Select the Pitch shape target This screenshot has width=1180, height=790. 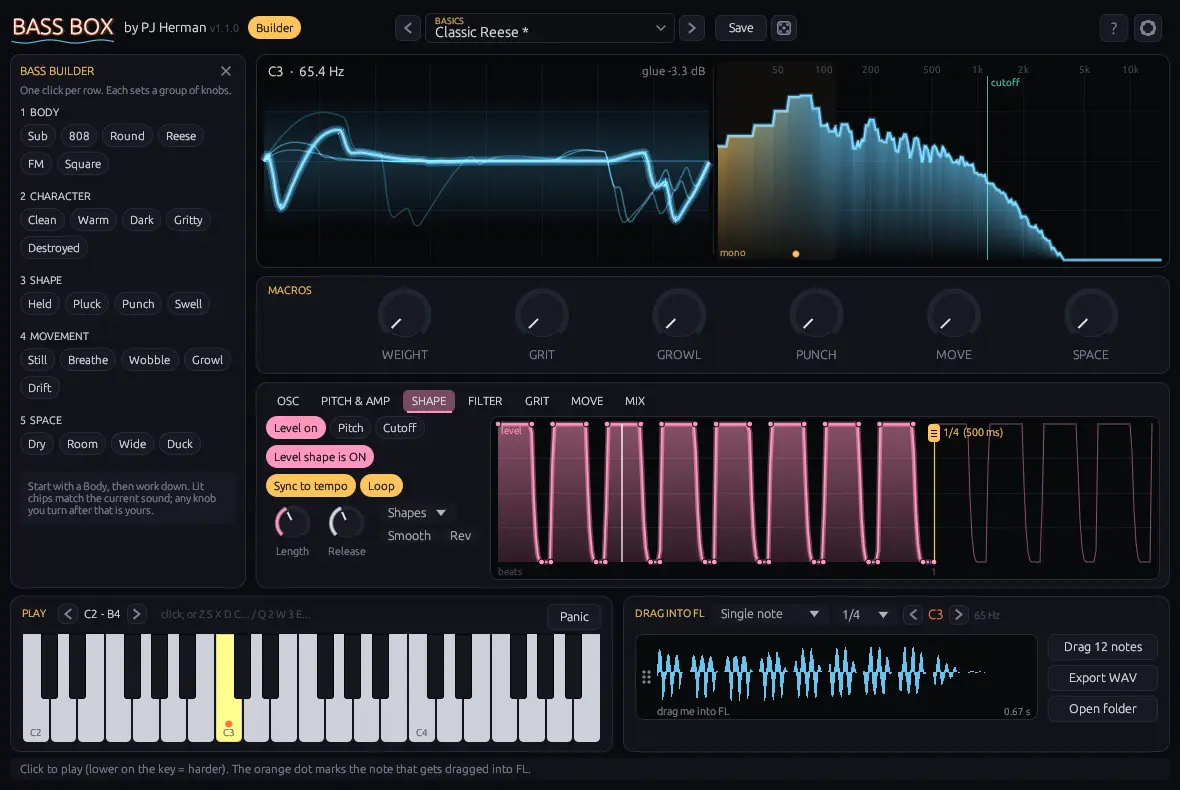coord(350,428)
